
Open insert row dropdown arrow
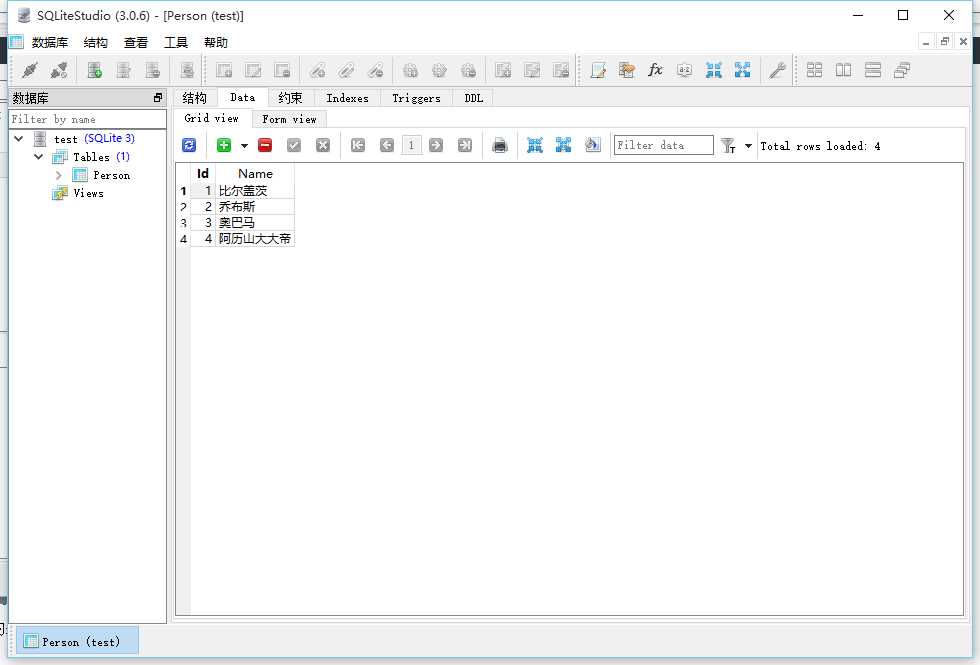(244, 146)
